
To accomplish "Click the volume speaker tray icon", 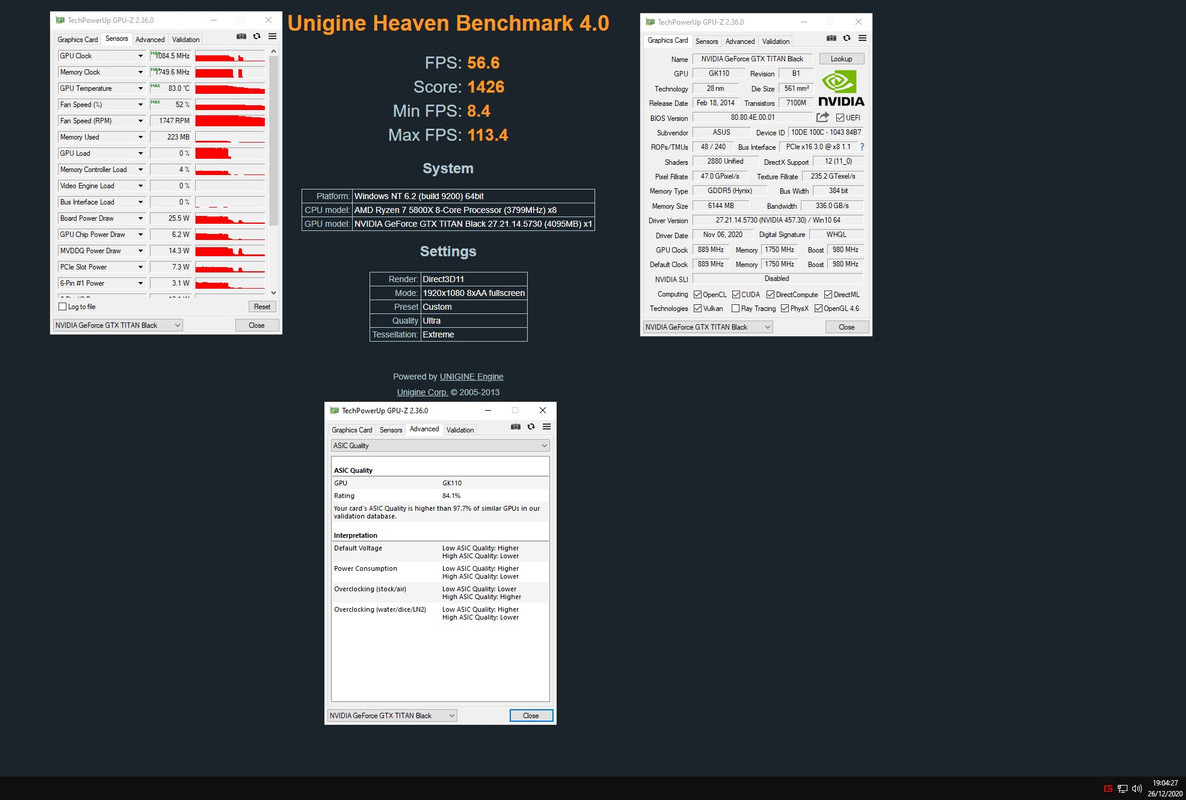I will tap(1137, 789).
